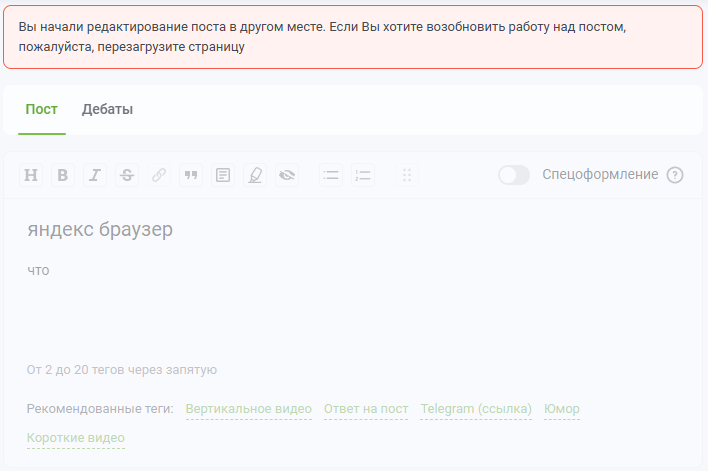
Task: Add recommended tag Вертикальное видео
Action: [249, 409]
